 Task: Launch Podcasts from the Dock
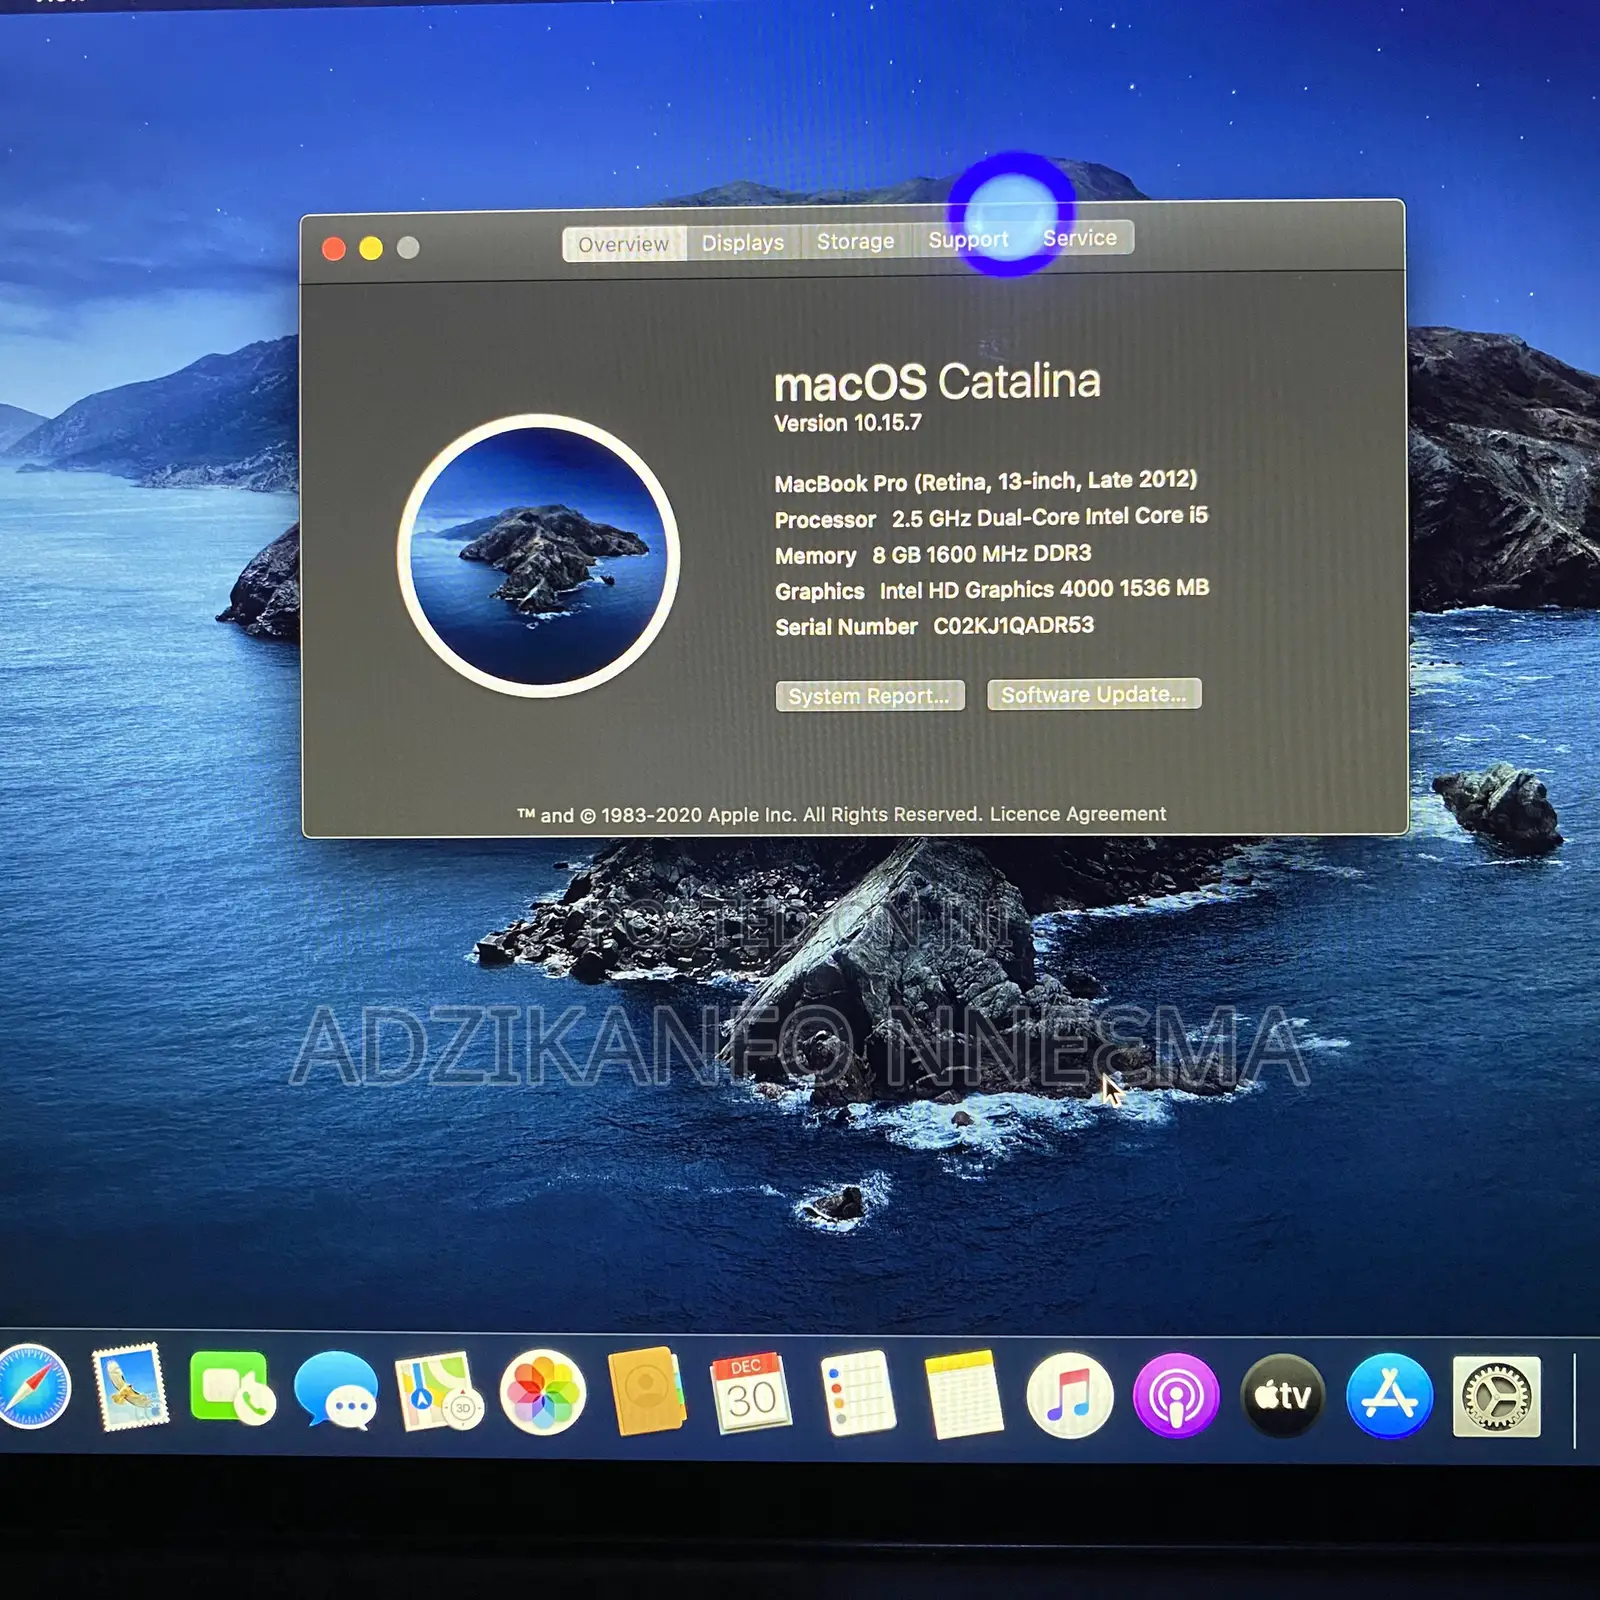click(x=1176, y=1395)
